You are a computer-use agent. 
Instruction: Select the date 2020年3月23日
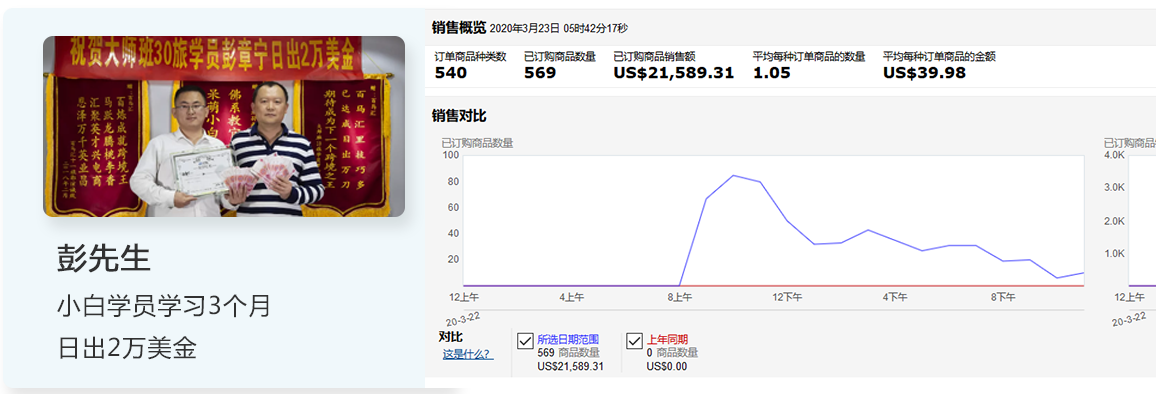525,28
